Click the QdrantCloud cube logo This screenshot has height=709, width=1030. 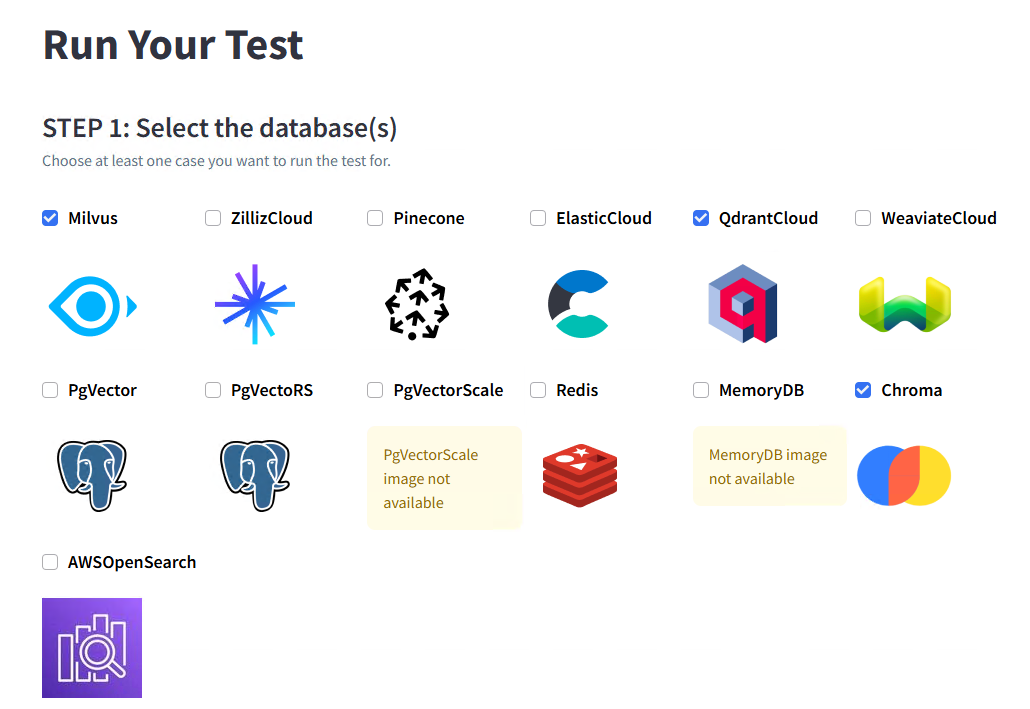(743, 304)
